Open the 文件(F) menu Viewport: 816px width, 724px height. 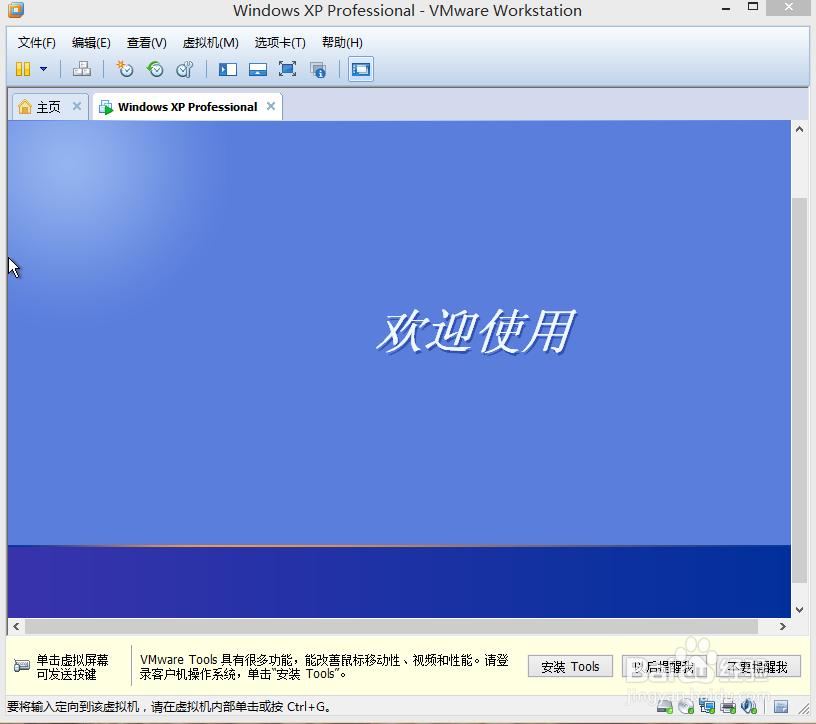click(x=36, y=43)
